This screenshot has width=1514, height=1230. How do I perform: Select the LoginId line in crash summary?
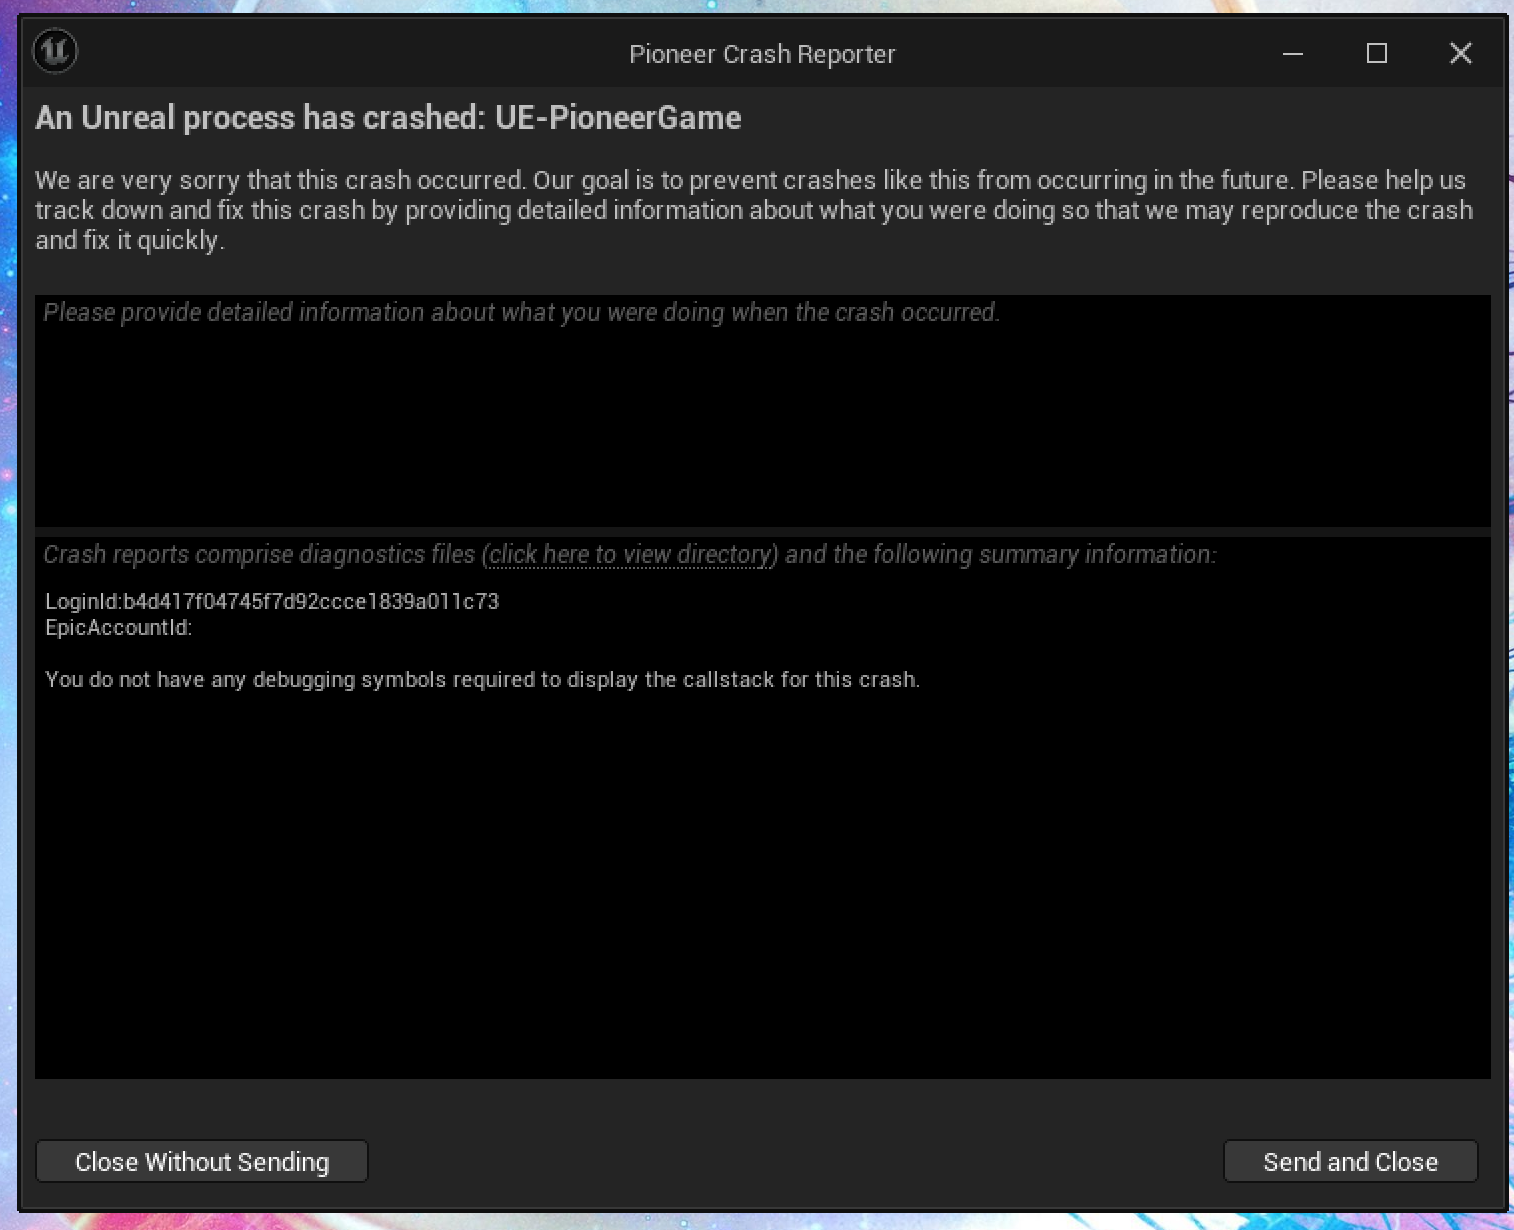click(x=272, y=601)
